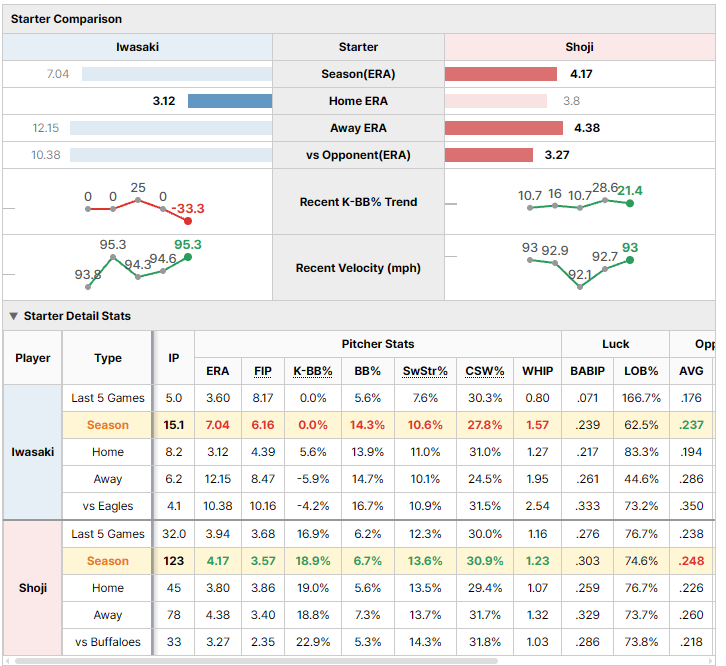Click Shoji's Last 5 Games row label

pyautogui.click(x=107, y=534)
